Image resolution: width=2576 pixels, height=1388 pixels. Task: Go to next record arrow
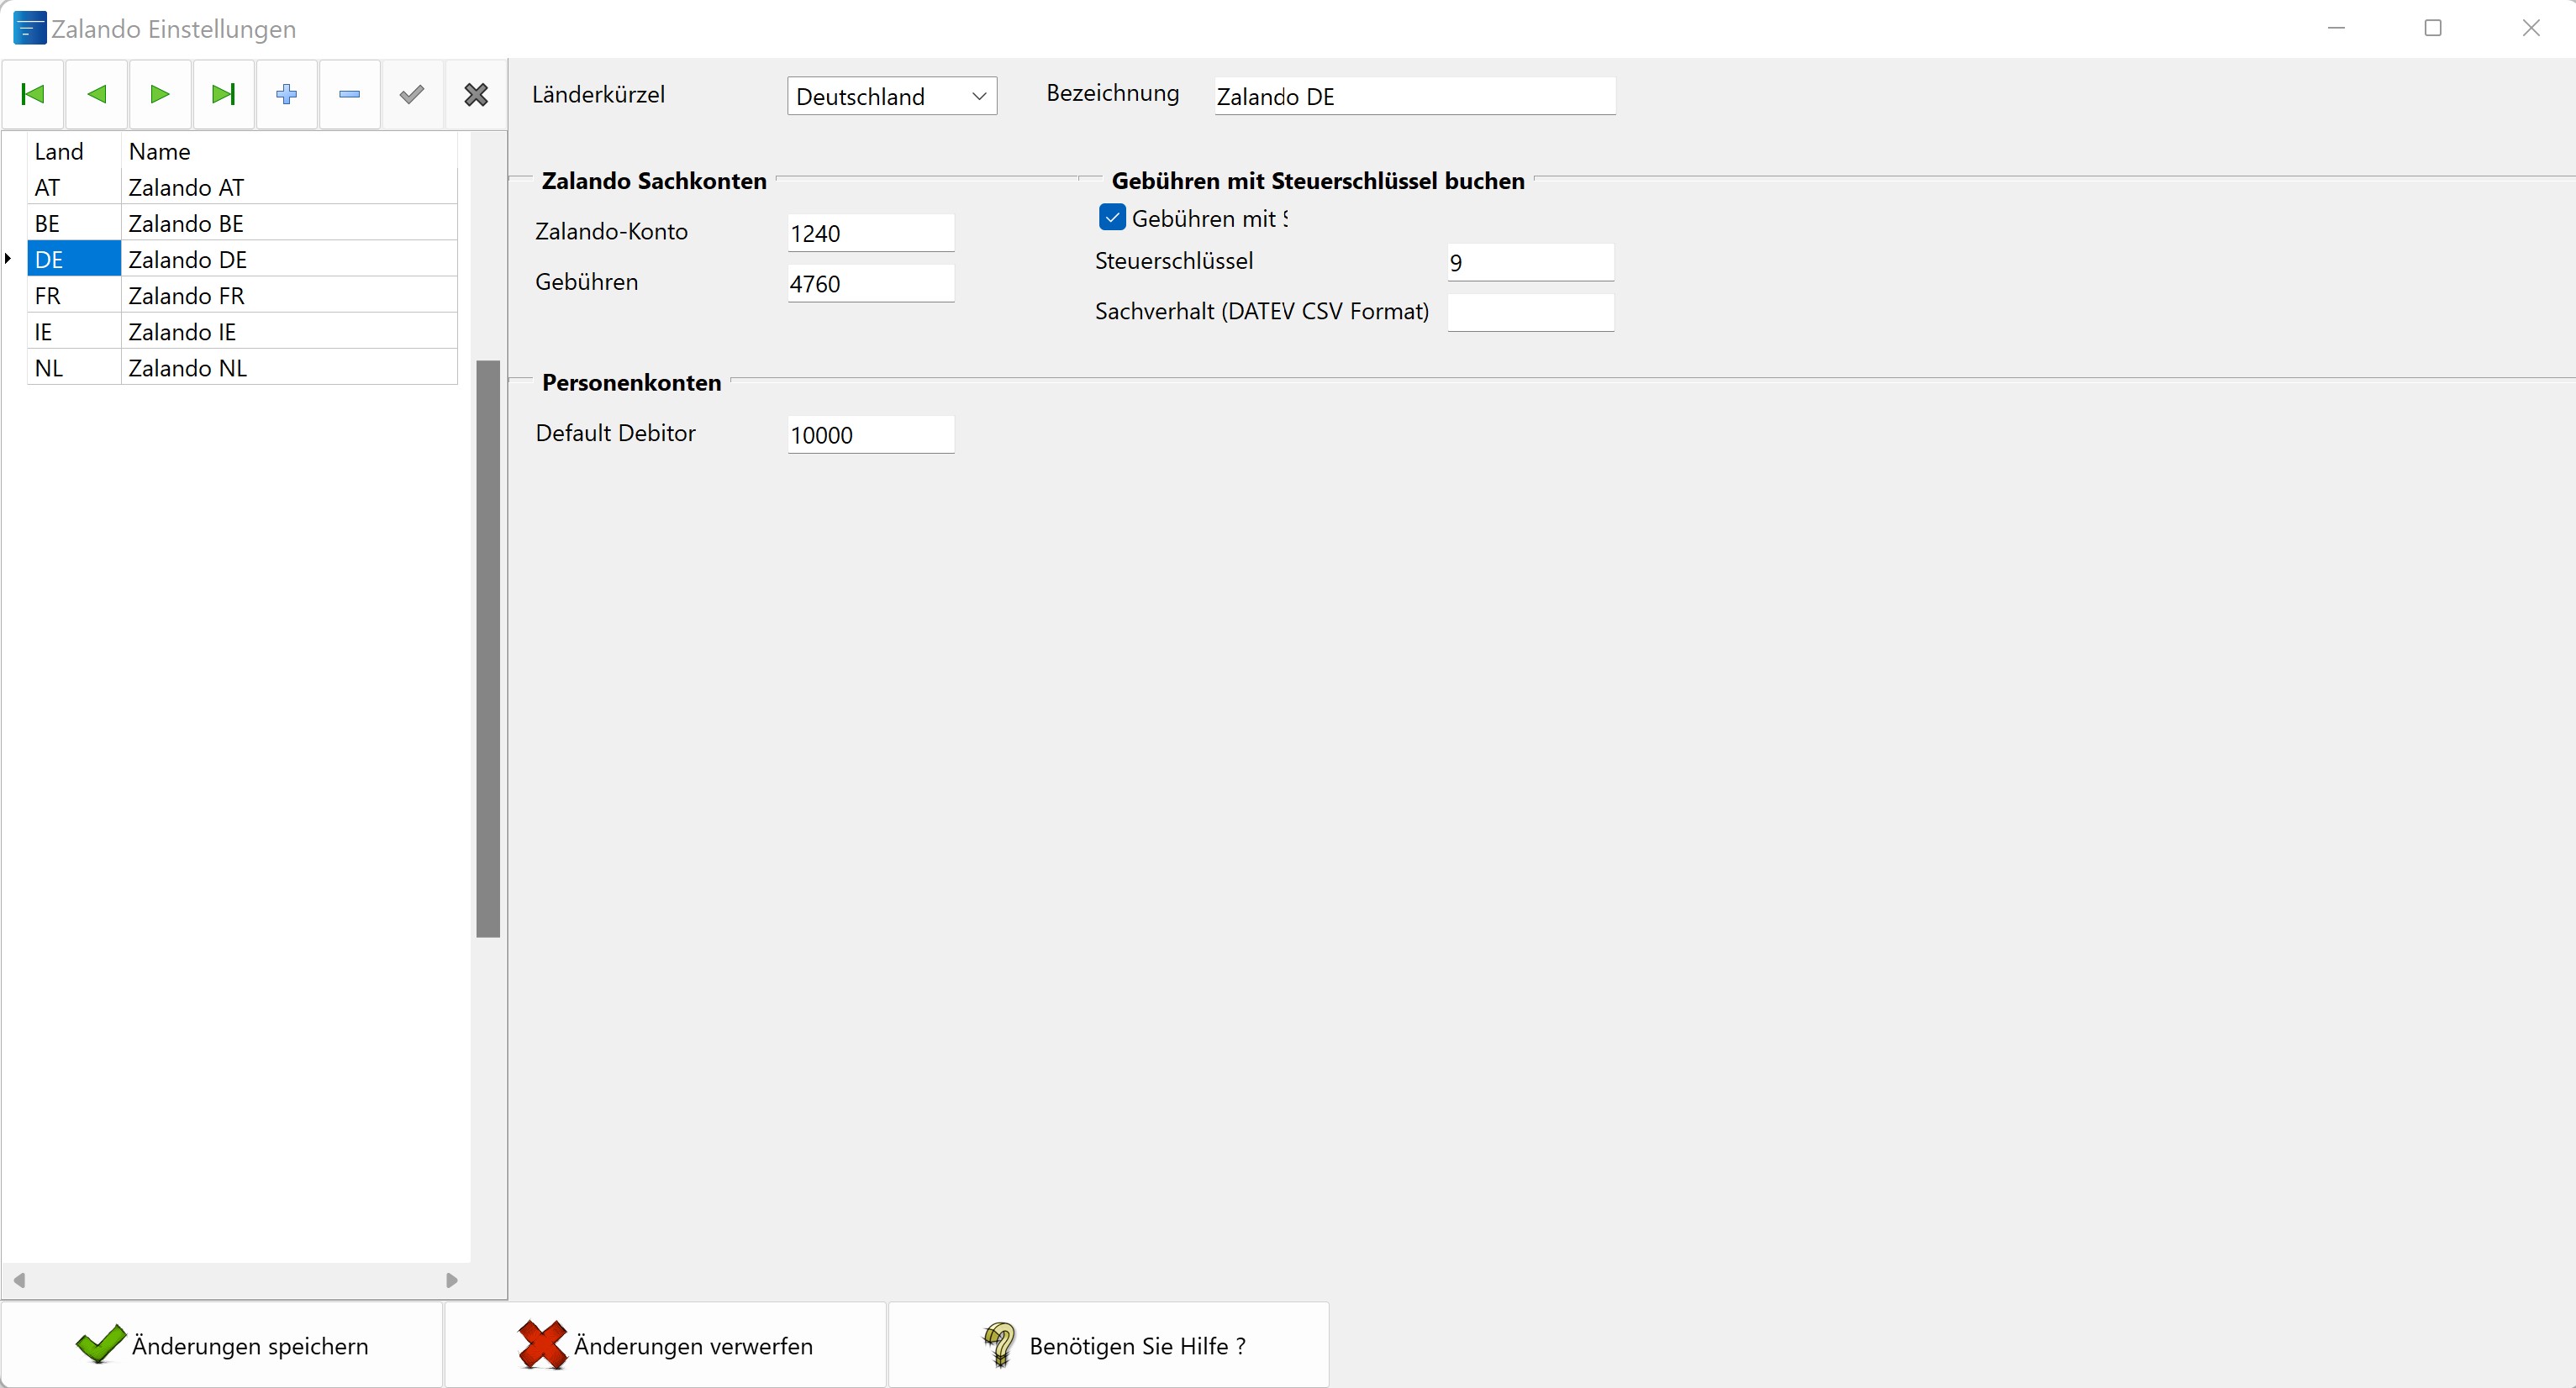159,94
